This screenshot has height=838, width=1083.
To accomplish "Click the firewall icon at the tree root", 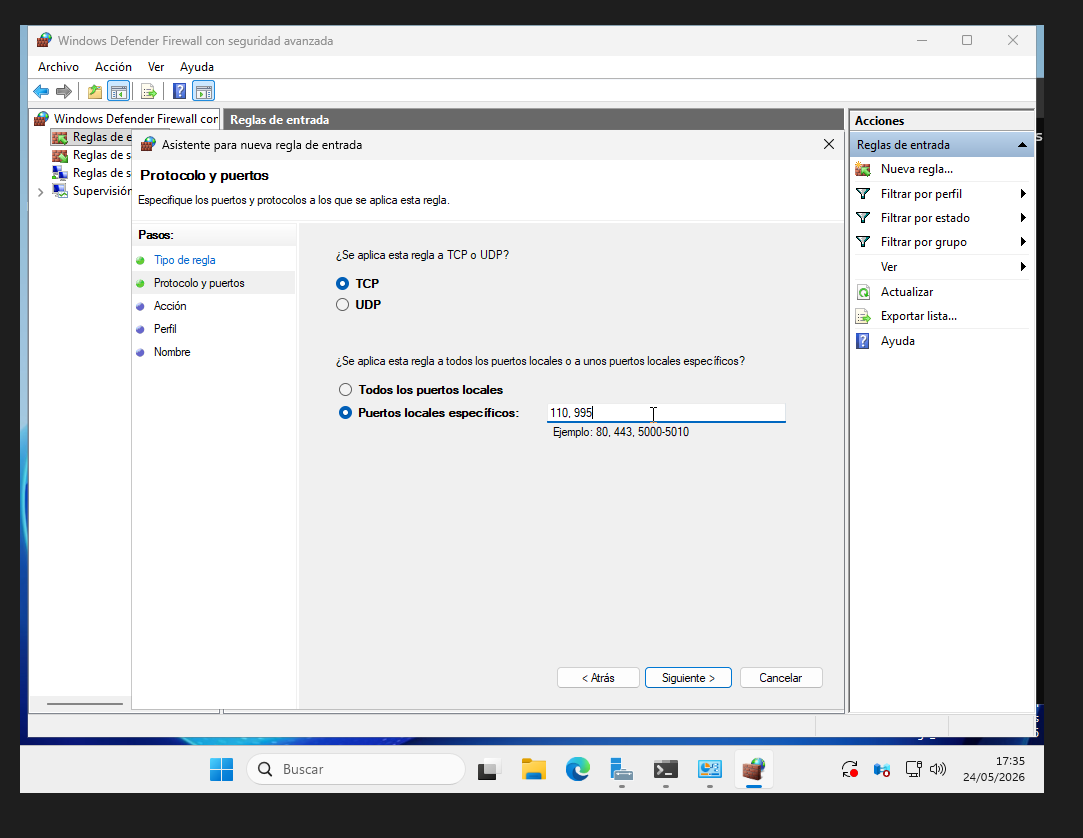I will click(42, 119).
